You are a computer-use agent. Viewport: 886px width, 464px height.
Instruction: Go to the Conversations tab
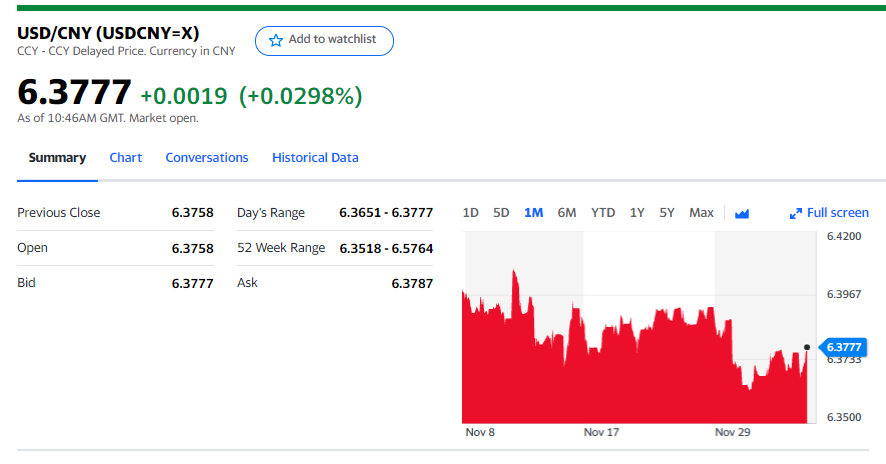207,158
